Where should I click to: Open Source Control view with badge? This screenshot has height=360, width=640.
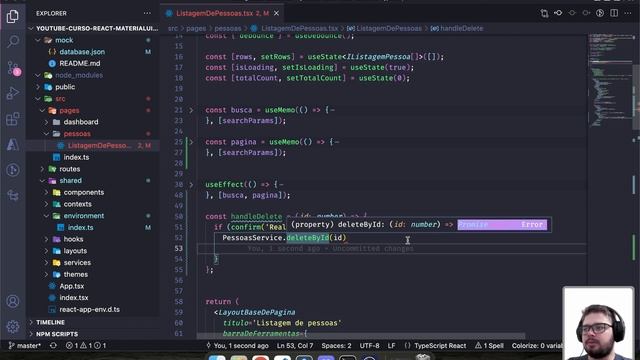pyautogui.click(x=13, y=68)
